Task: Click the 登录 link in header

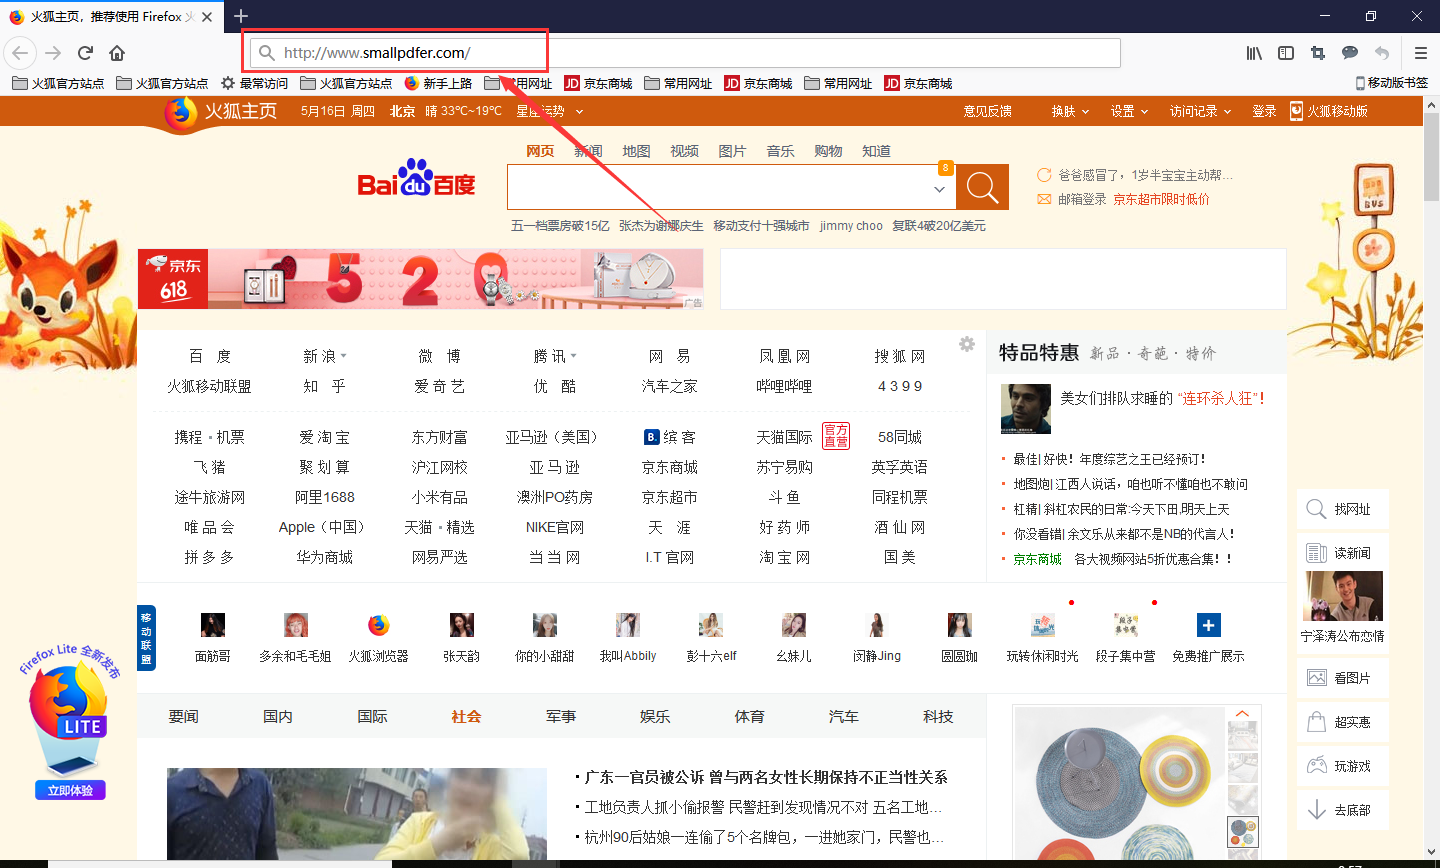Action: pyautogui.click(x=1264, y=111)
